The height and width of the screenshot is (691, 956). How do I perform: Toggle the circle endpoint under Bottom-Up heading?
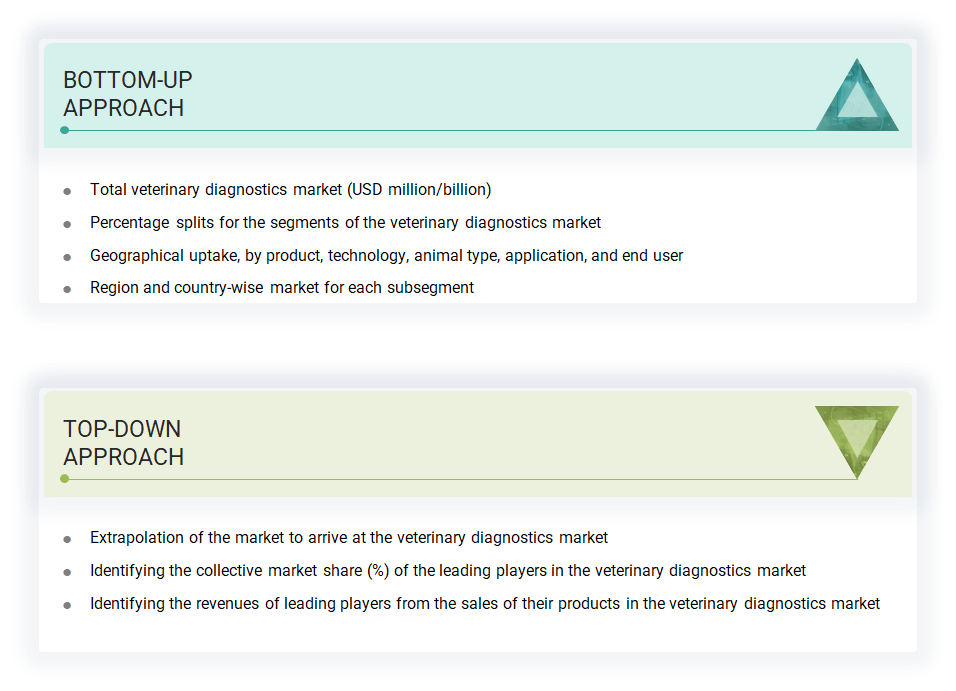click(x=65, y=129)
